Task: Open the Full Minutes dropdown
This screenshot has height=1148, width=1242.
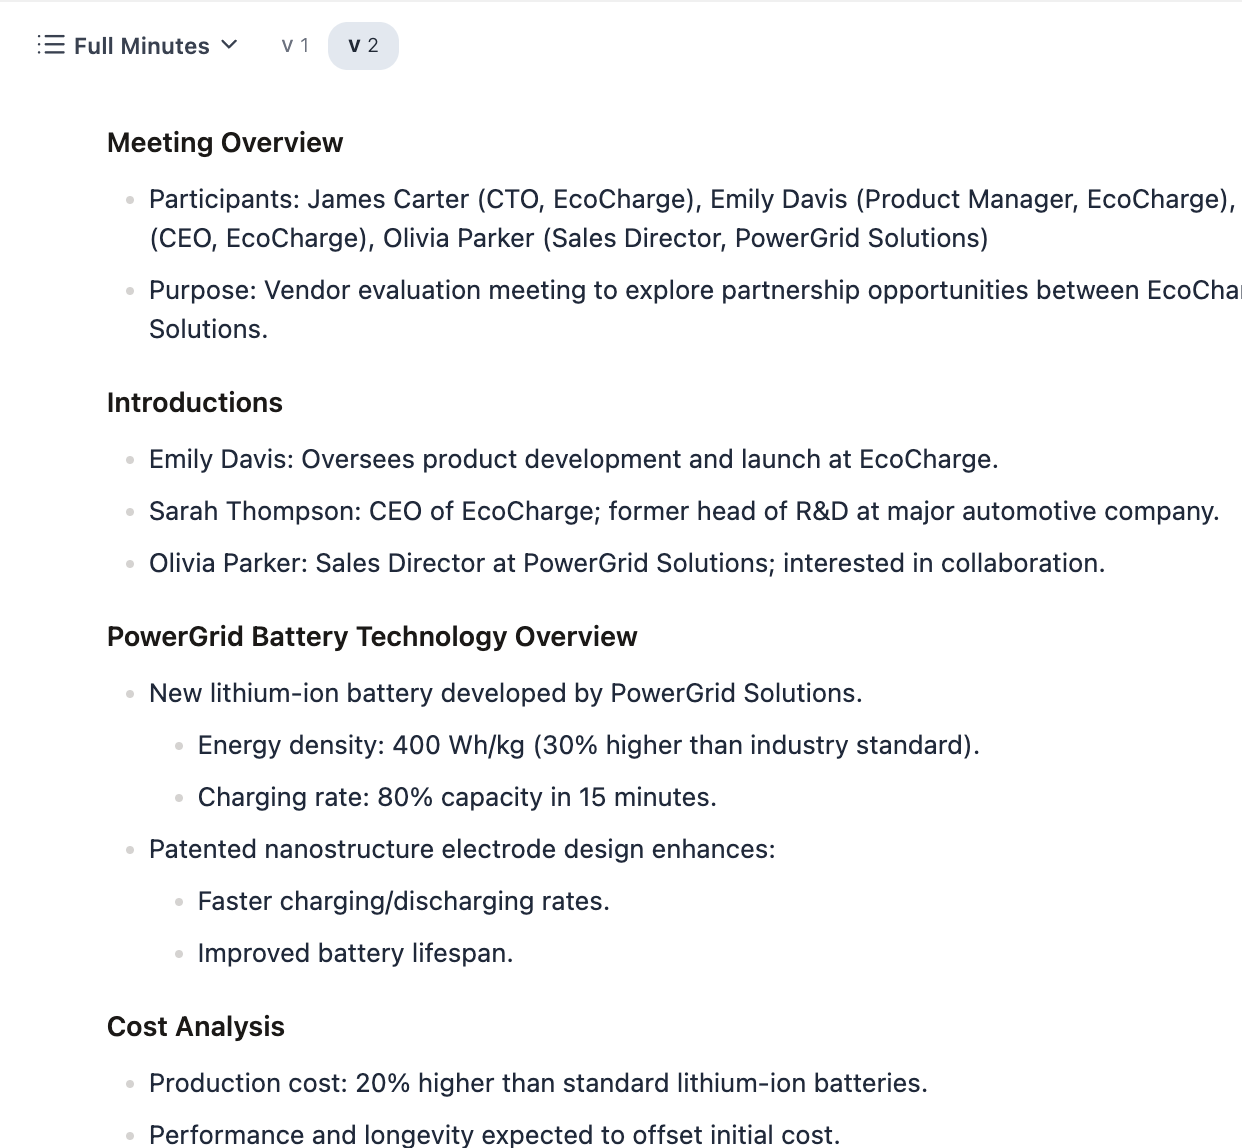Action: coord(141,46)
